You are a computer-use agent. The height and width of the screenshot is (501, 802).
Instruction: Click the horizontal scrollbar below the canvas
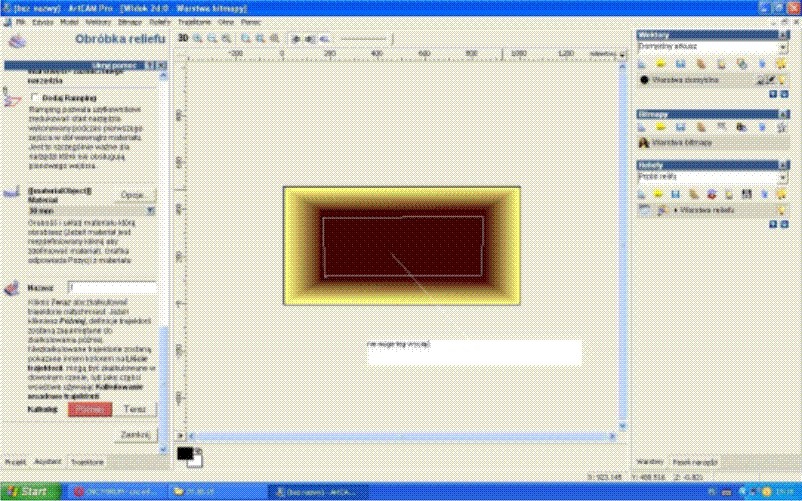[x=402, y=436]
